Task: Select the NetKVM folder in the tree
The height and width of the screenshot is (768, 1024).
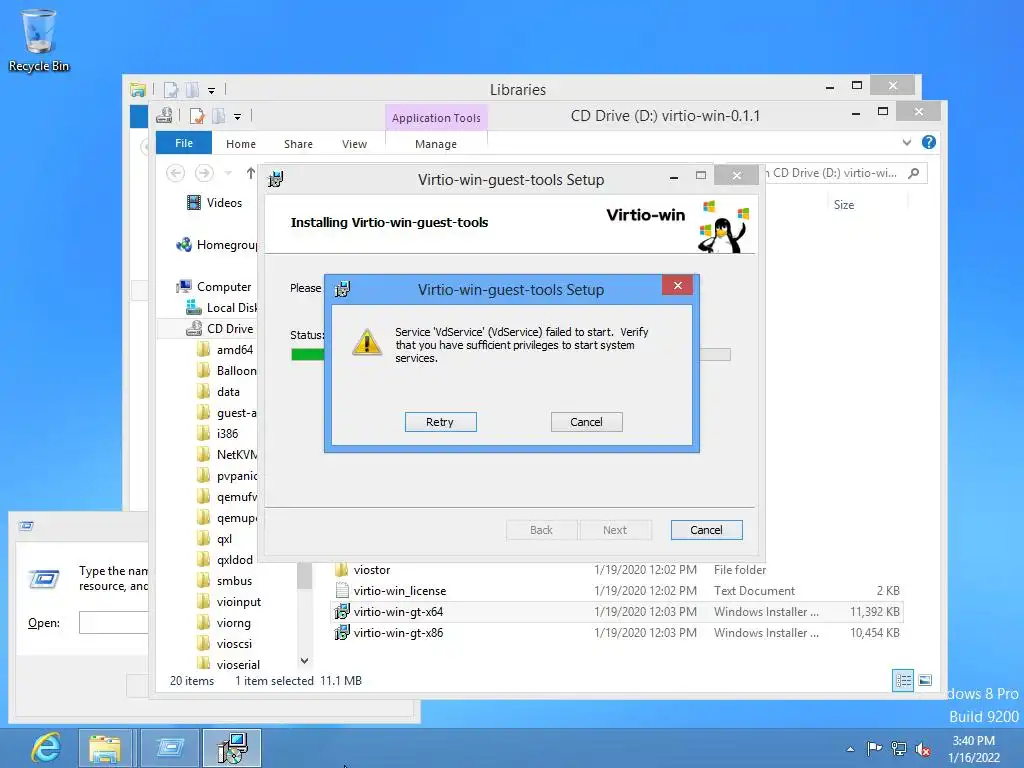Action: click(x=227, y=455)
